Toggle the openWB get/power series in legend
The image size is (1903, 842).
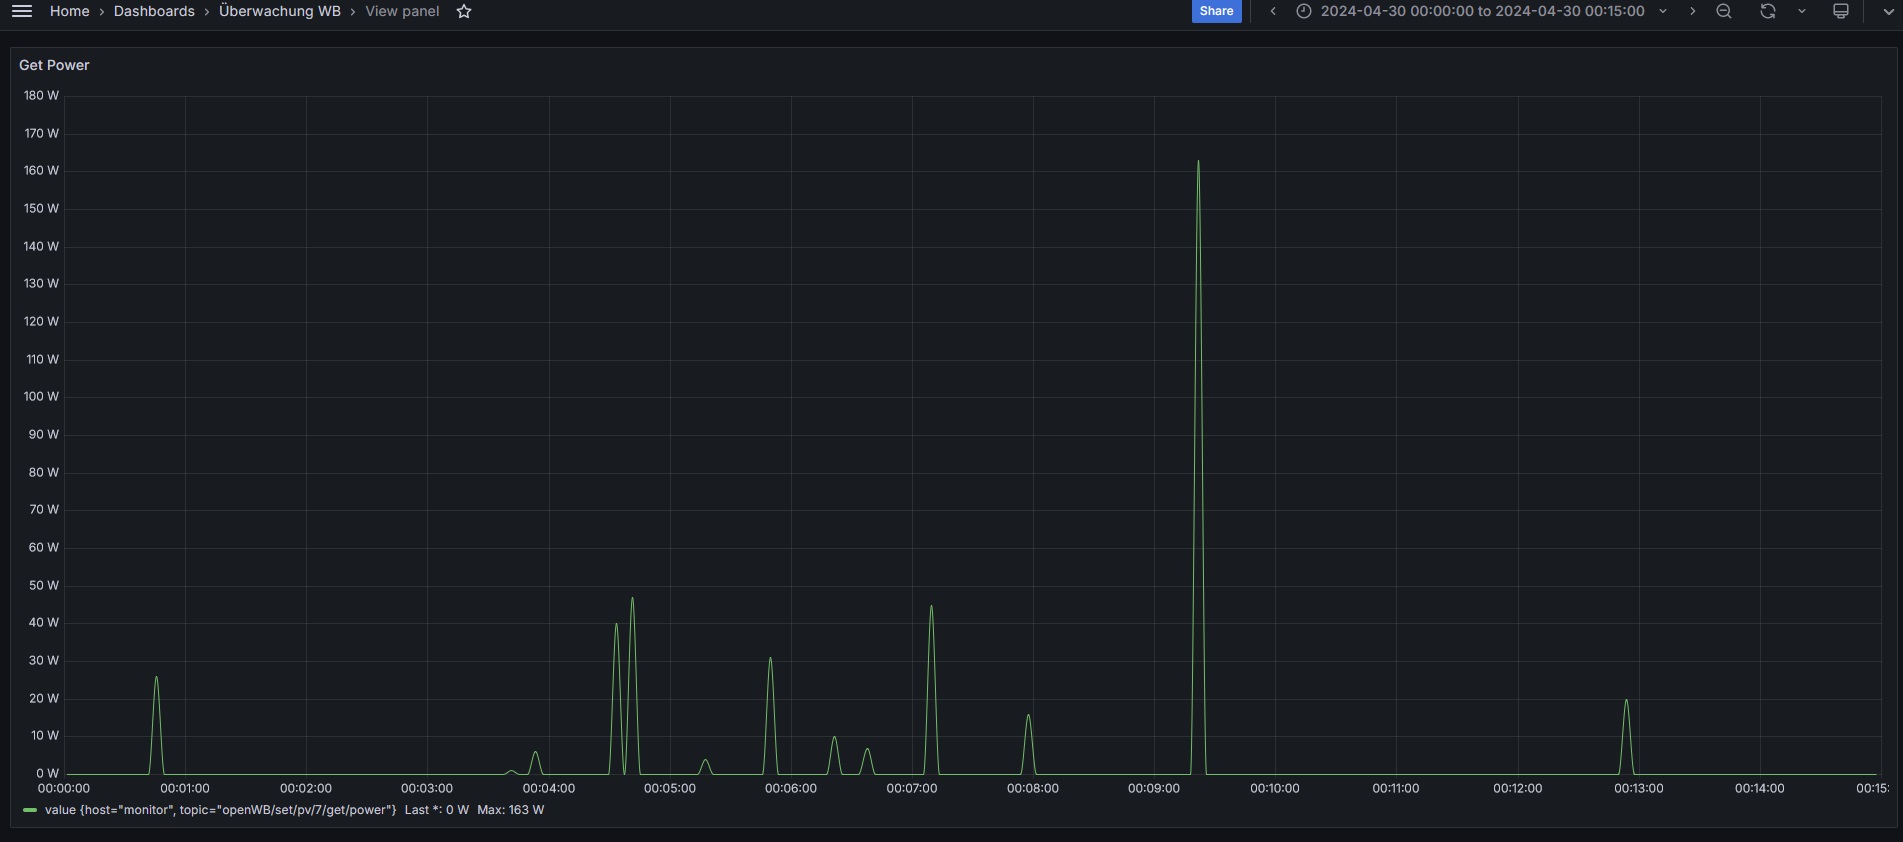pos(220,810)
